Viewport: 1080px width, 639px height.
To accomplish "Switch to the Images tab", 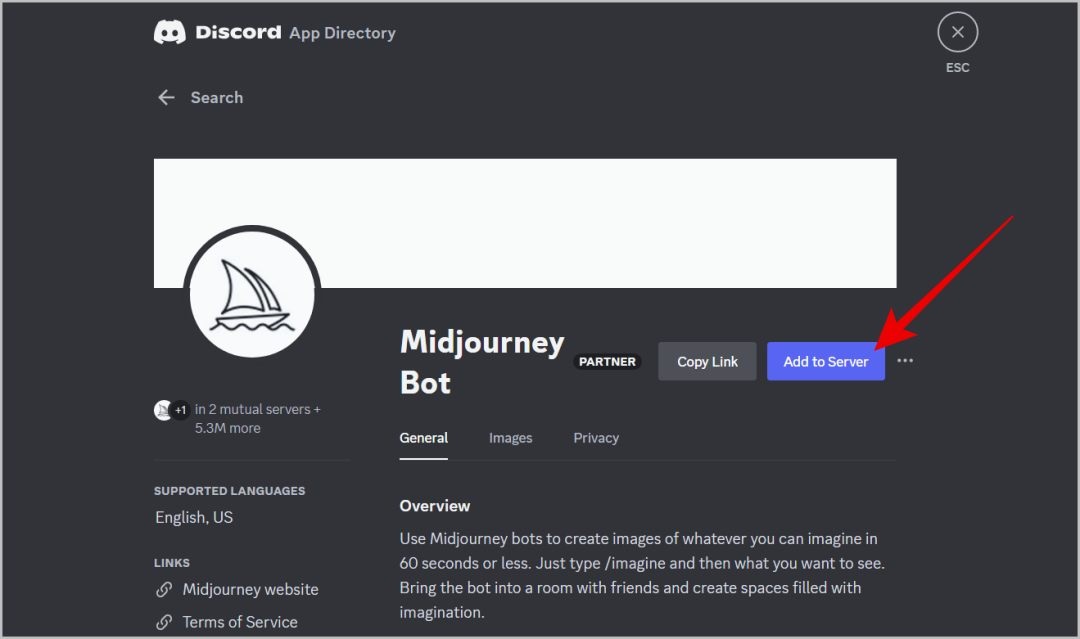I will click(x=510, y=437).
